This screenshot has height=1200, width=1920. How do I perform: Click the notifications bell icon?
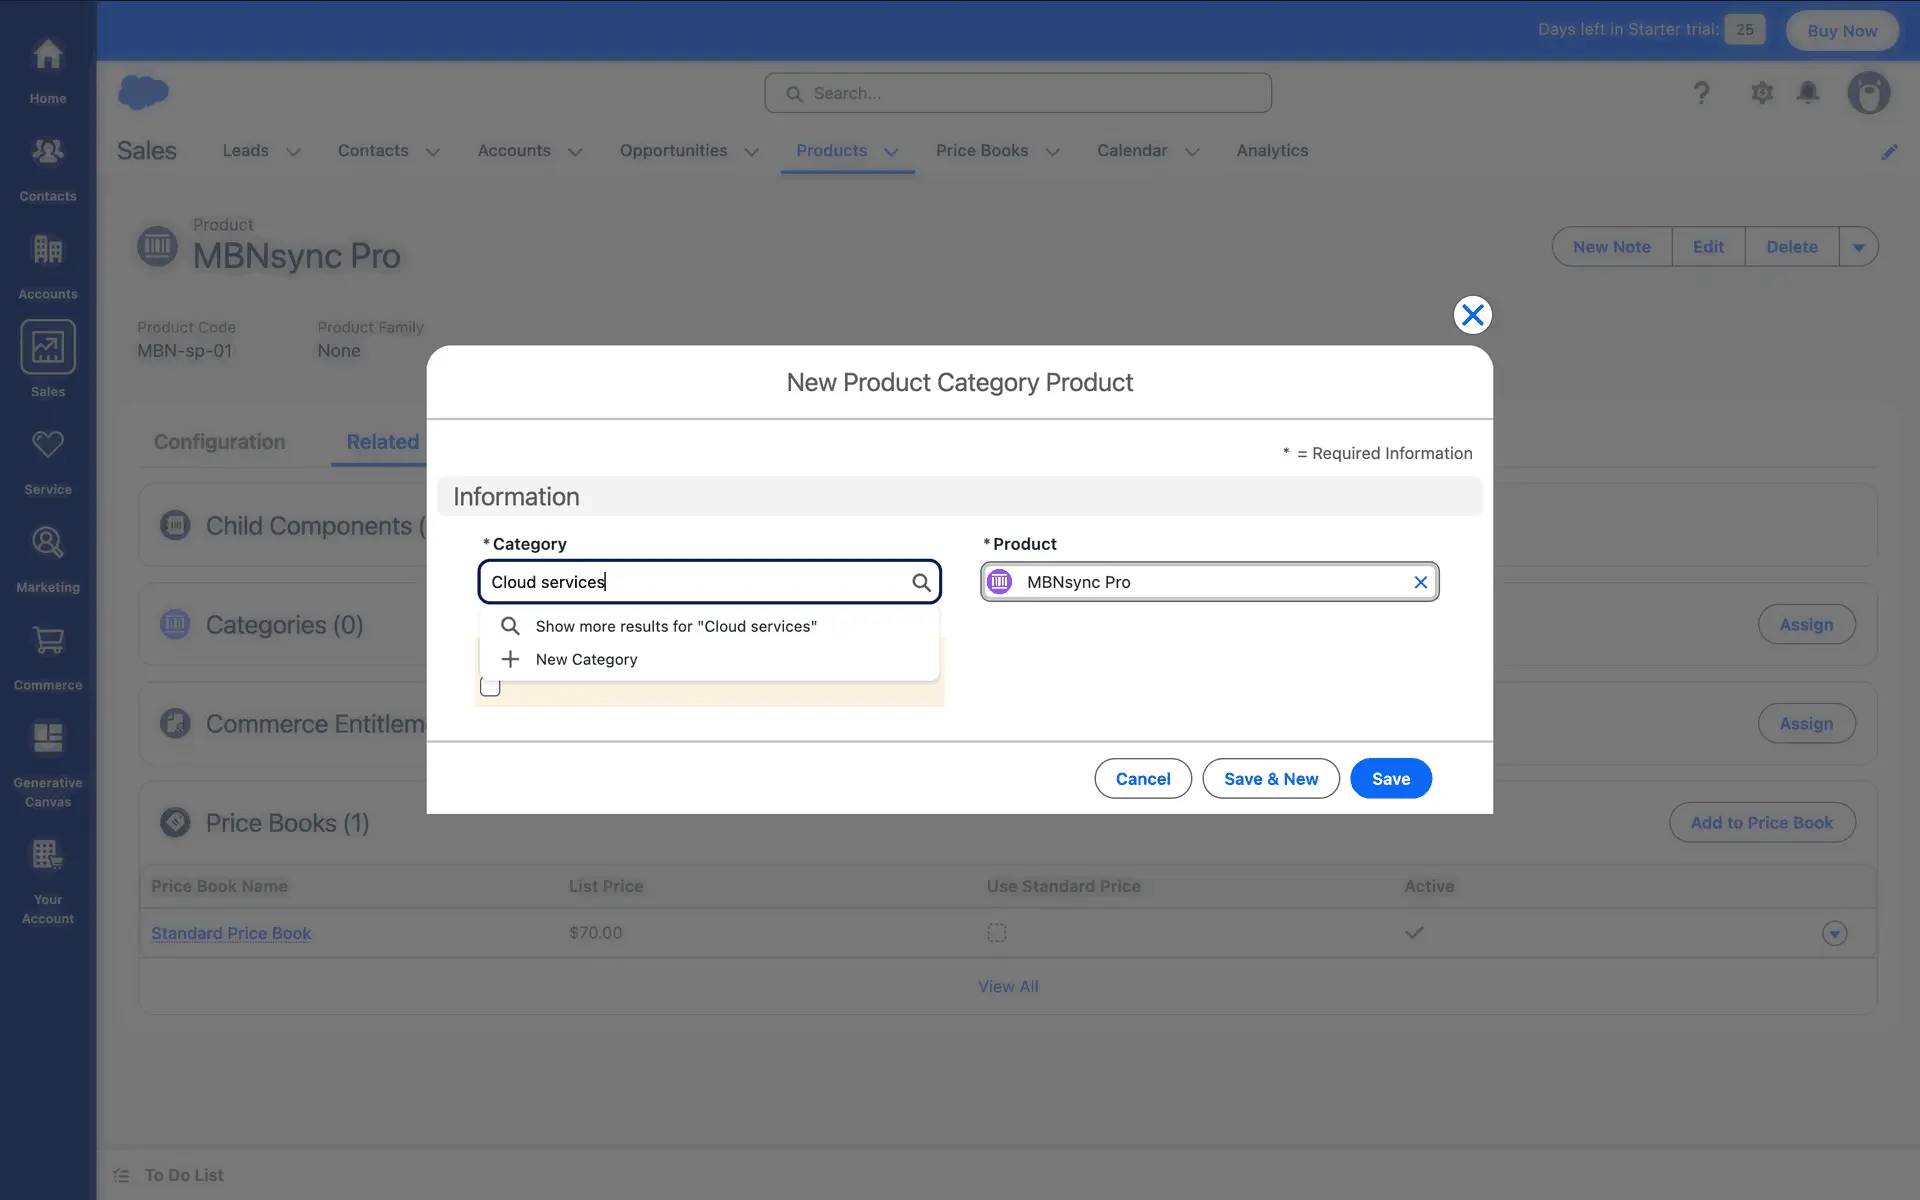1808,93
